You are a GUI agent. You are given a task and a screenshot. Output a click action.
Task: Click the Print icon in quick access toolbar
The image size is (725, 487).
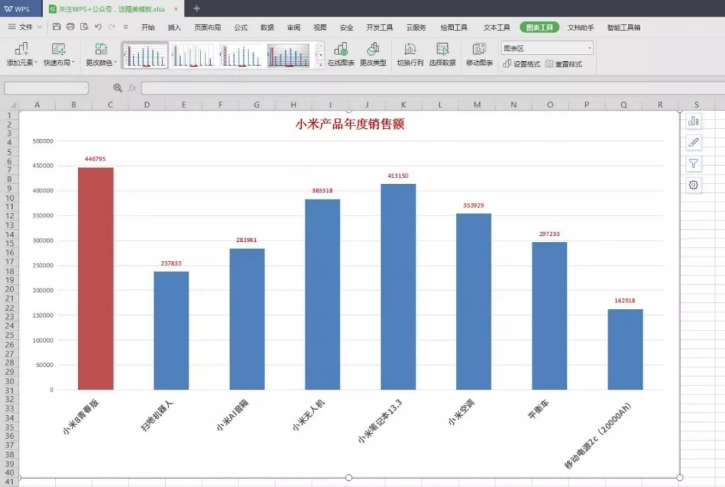click(70, 27)
